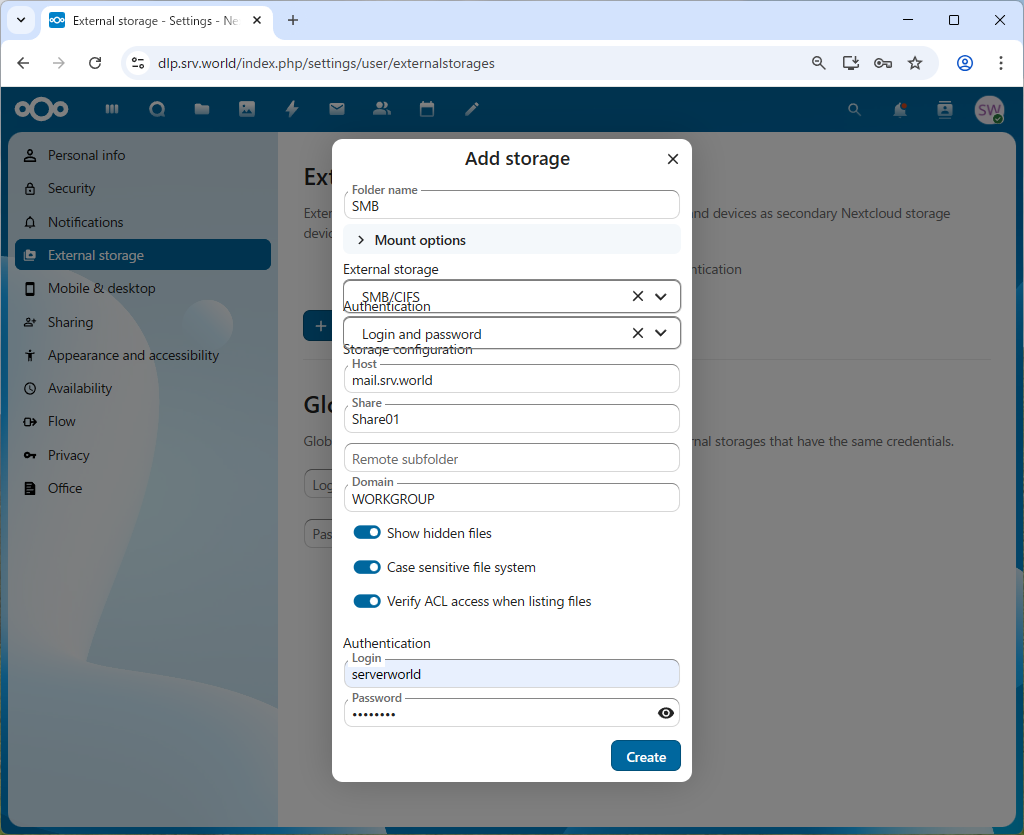The image size is (1024, 835).
Task: Select the External storage browser tab
Action: click(x=157, y=20)
